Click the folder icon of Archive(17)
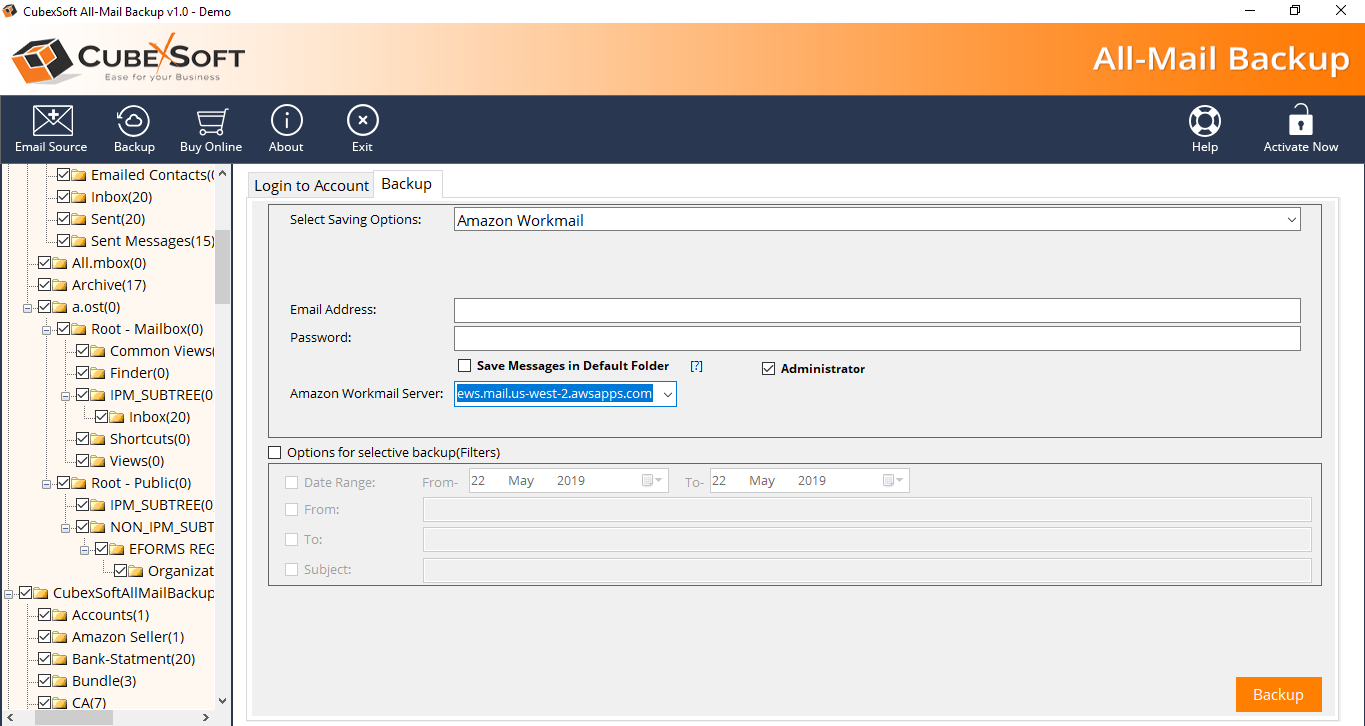Image resolution: width=1365 pixels, height=726 pixels. coord(61,285)
